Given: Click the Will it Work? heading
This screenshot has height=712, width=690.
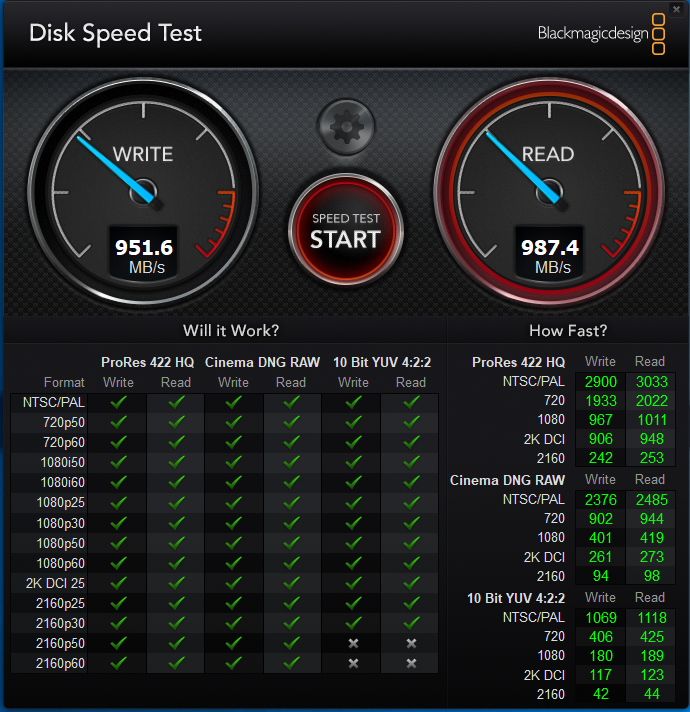Looking at the screenshot, I should (x=231, y=331).
